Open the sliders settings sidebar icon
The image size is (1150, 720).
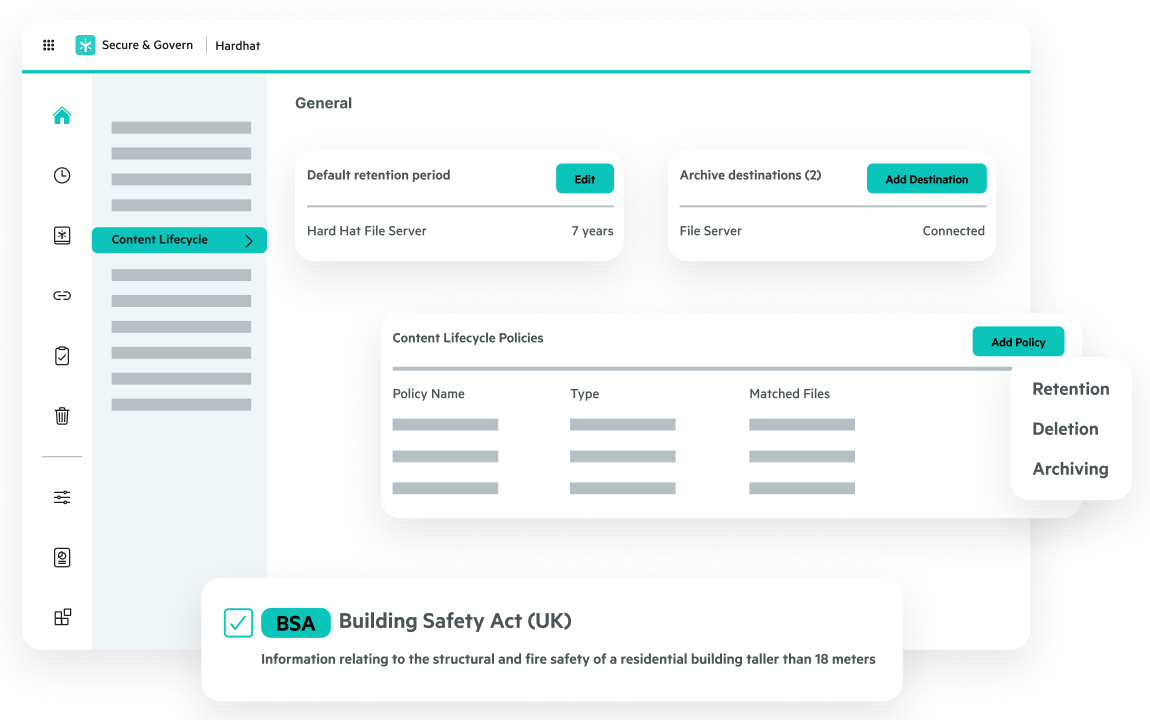tap(62, 497)
